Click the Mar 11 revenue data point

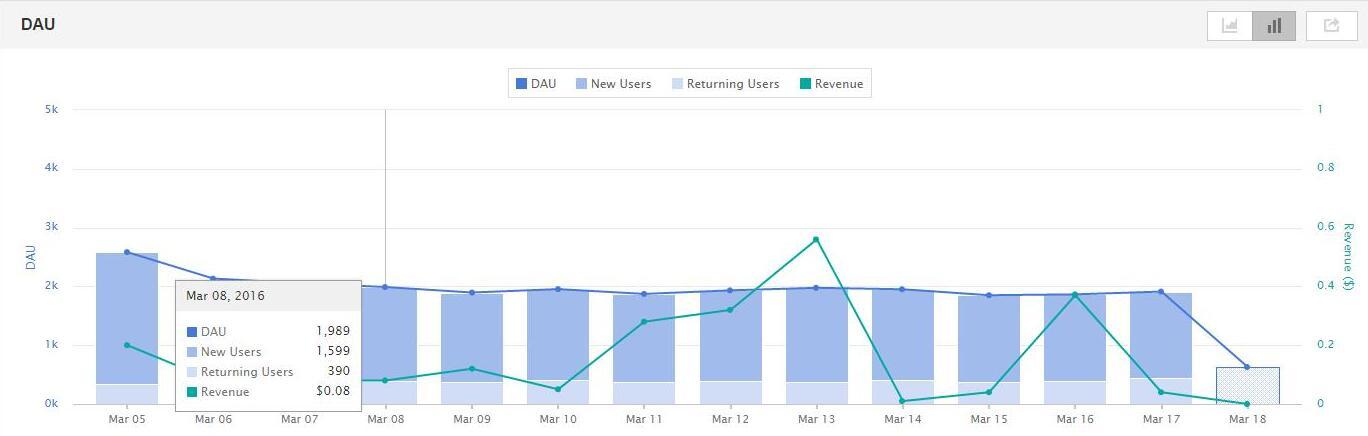(x=644, y=322)
